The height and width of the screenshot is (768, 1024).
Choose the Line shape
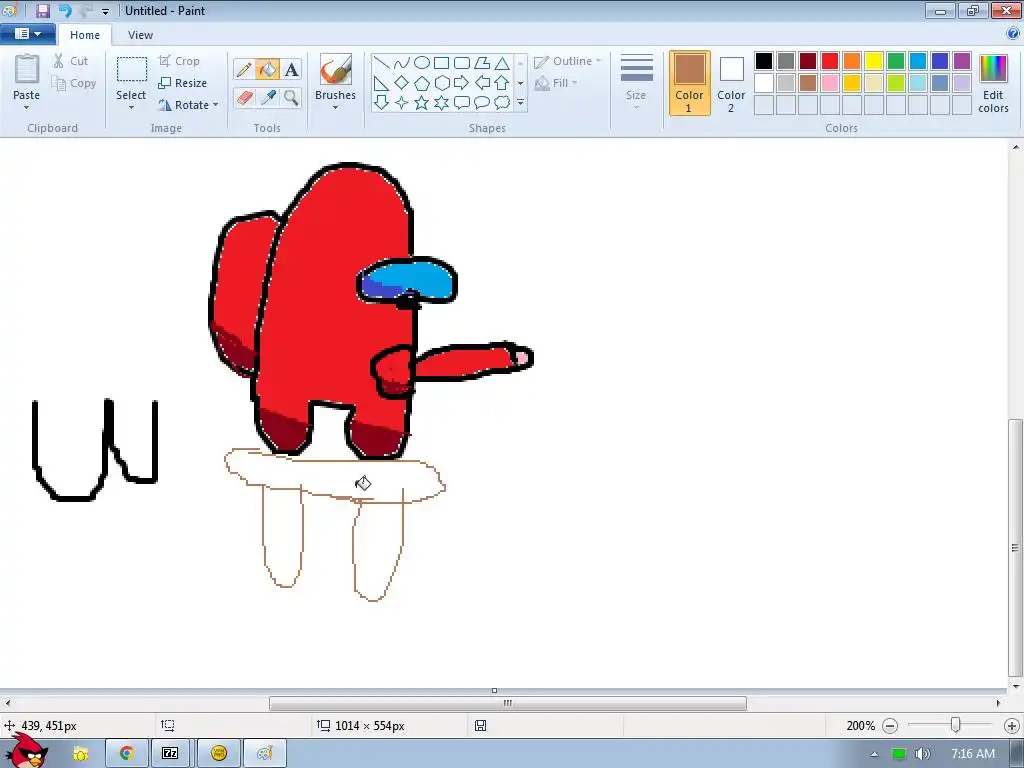coord(382,63)
